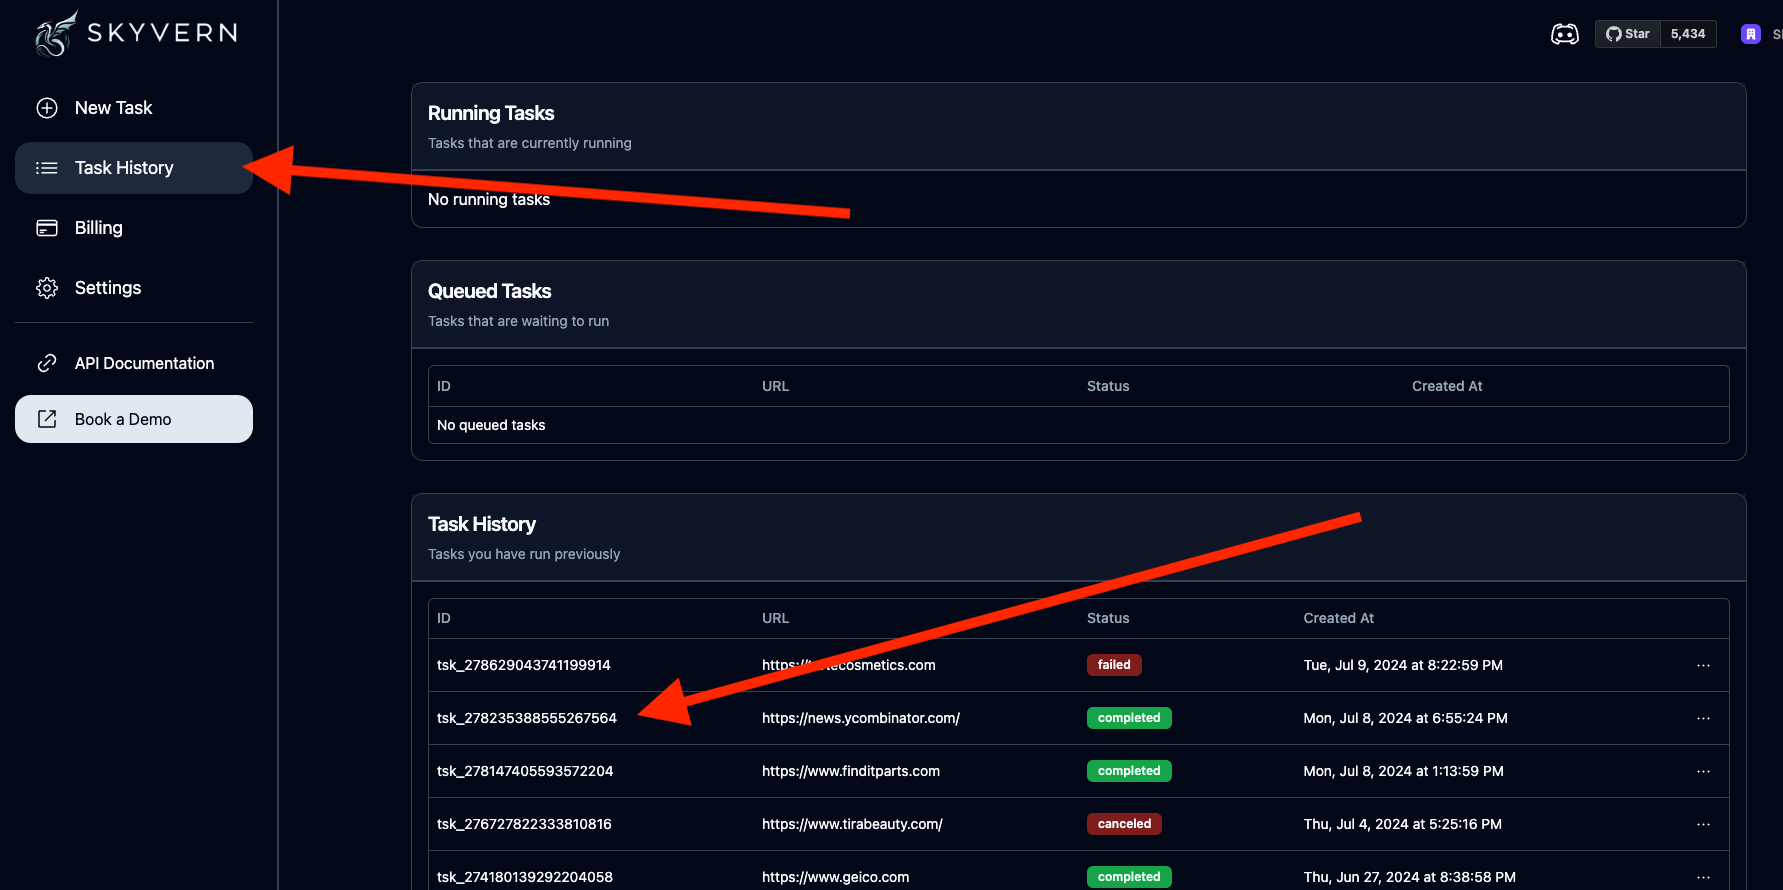Open Settings from the sidebar

(107, 288)
